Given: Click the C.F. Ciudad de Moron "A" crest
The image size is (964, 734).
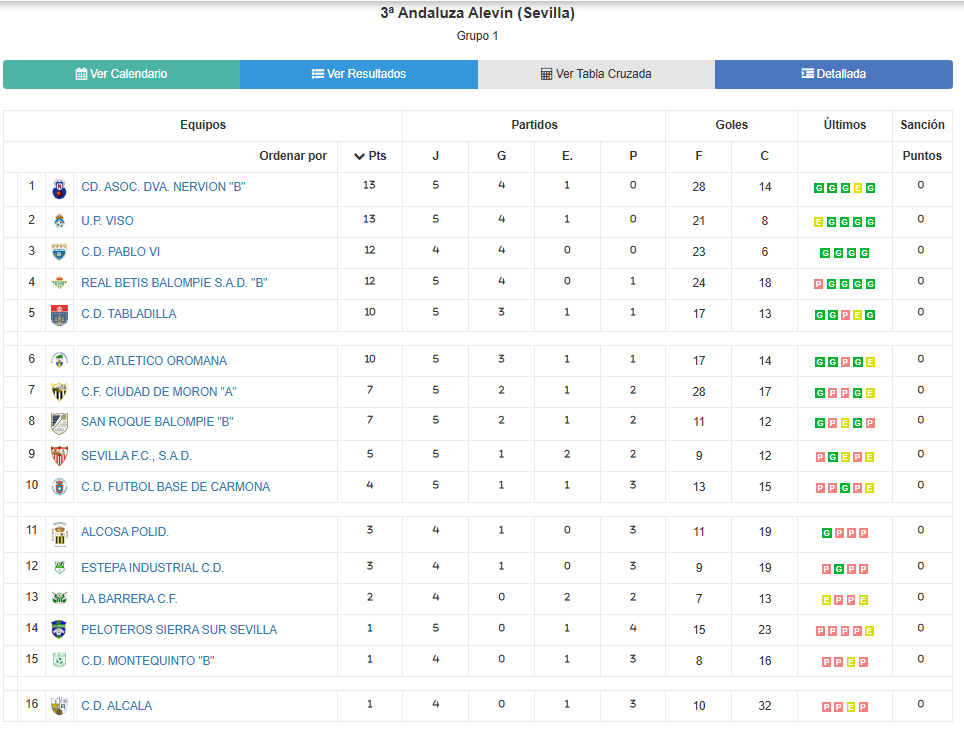Looking at the screenshot, I should point(59,392).
